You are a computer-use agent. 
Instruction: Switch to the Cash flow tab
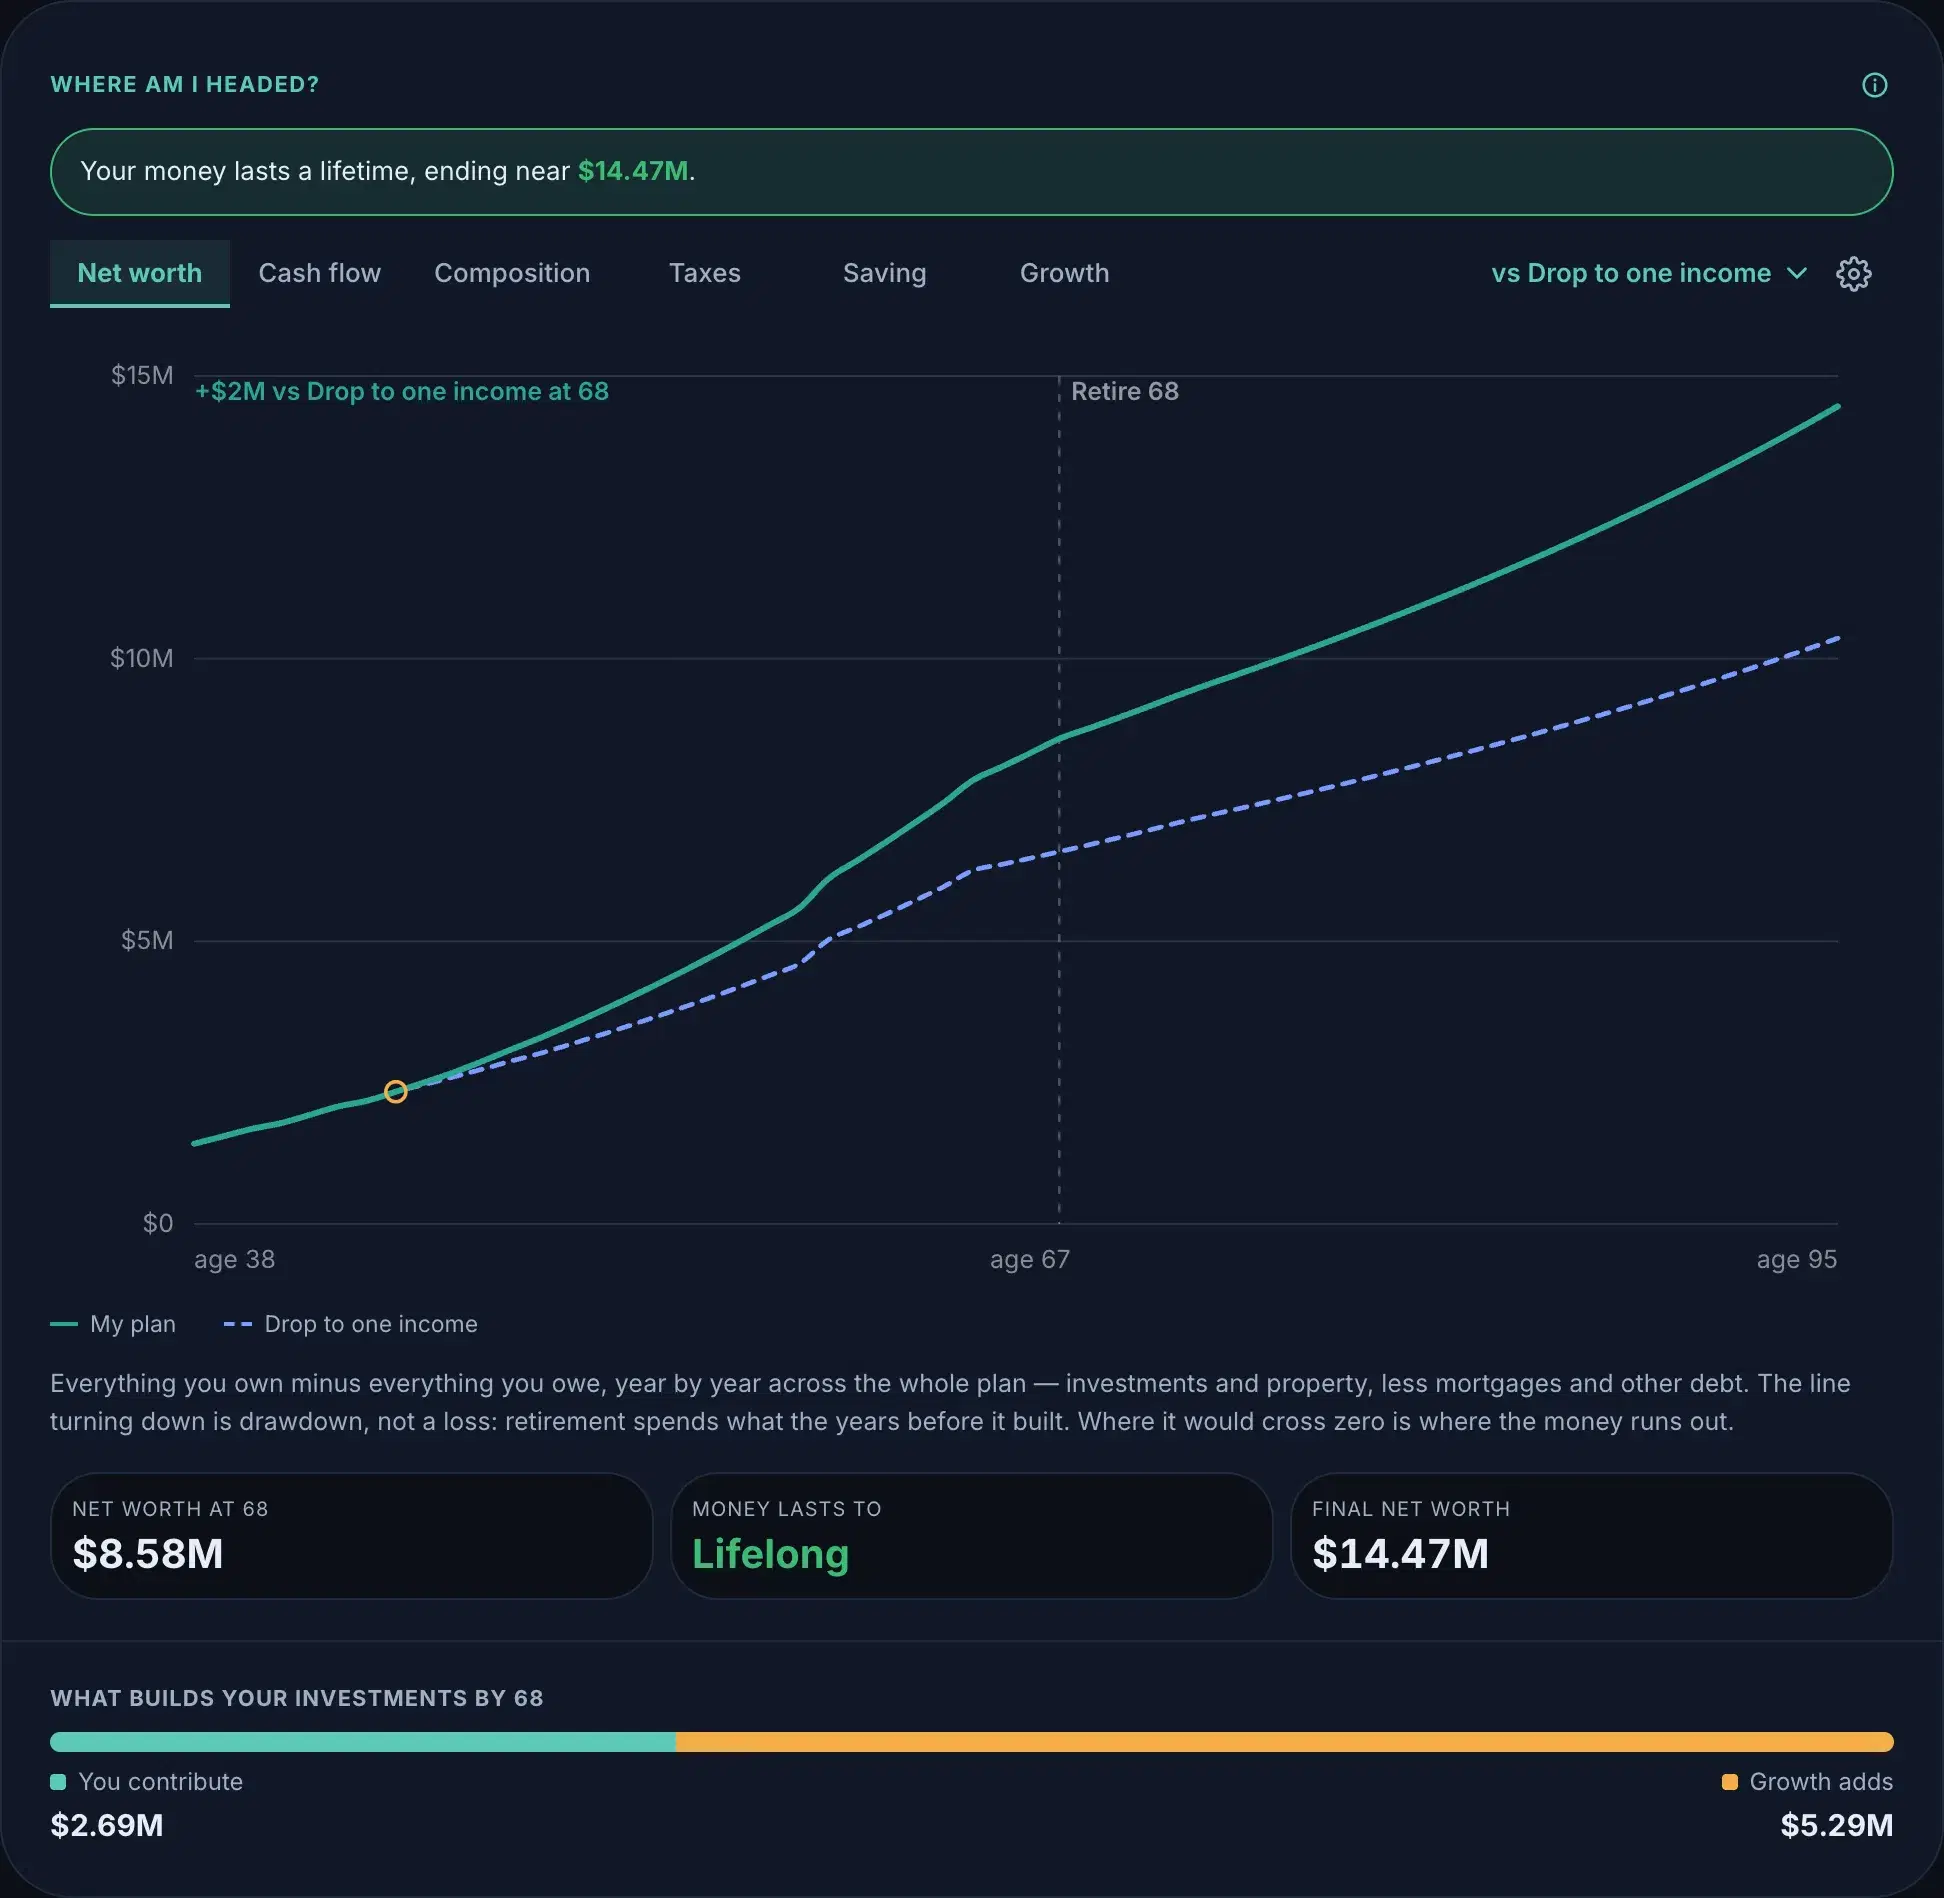pos(320,273)
